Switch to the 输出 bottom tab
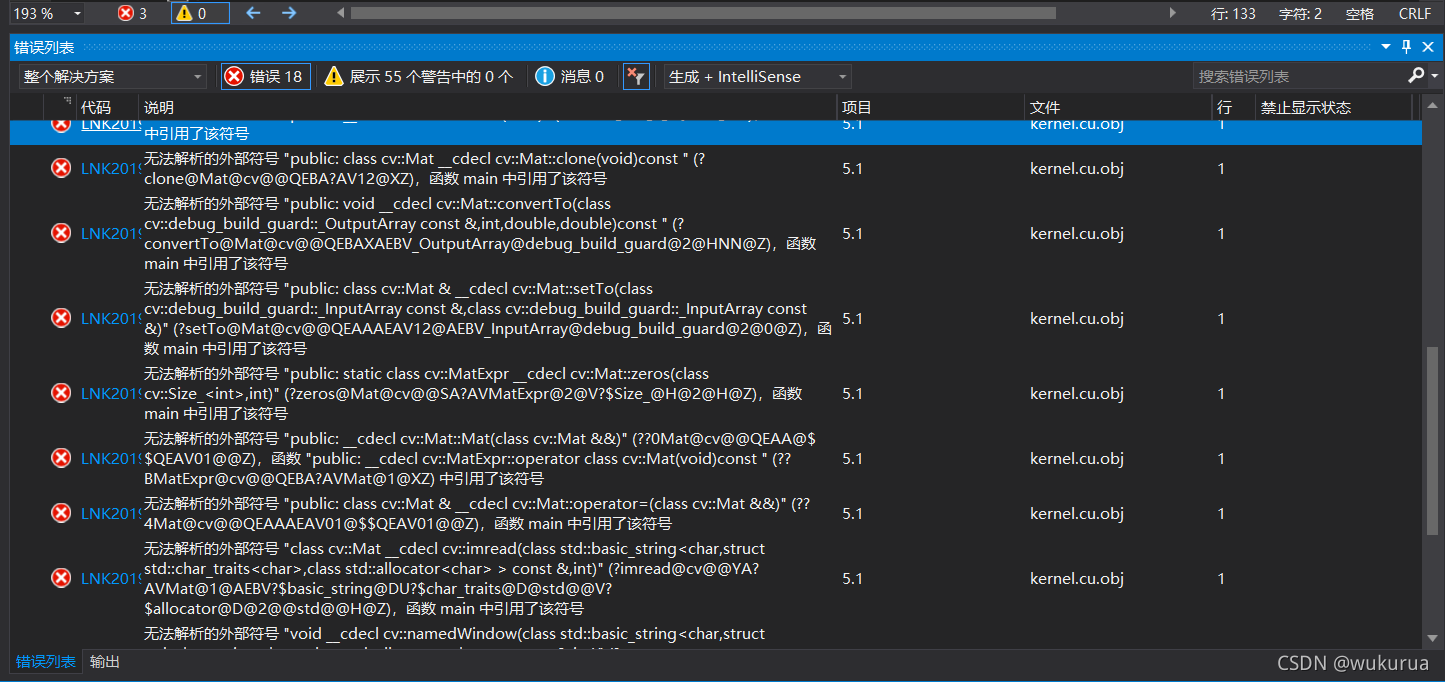Viewport: 1445px width, 682px height. 105,662
